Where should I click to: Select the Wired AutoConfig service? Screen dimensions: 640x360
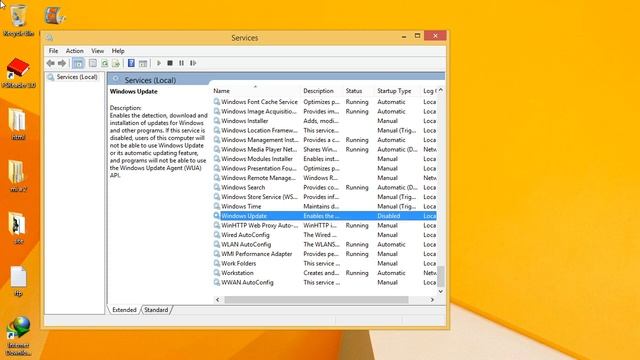(324, 235)
